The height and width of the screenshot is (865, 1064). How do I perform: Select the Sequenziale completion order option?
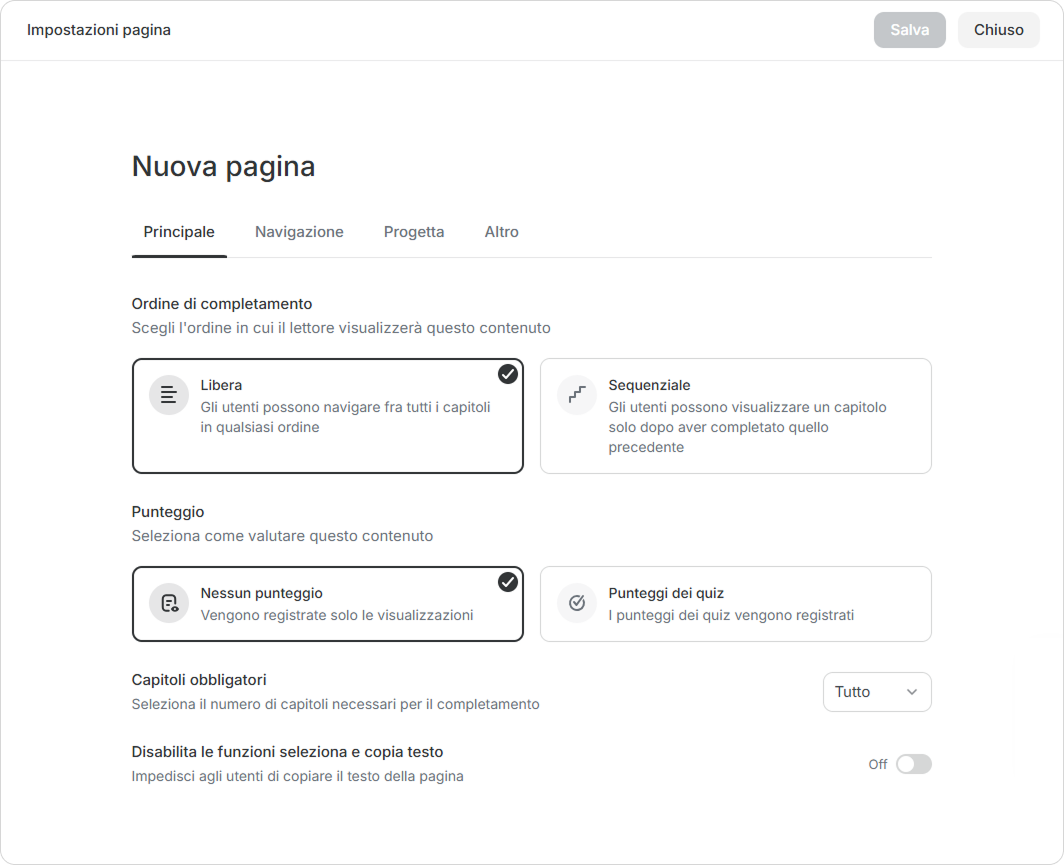(x=735, y=416)
